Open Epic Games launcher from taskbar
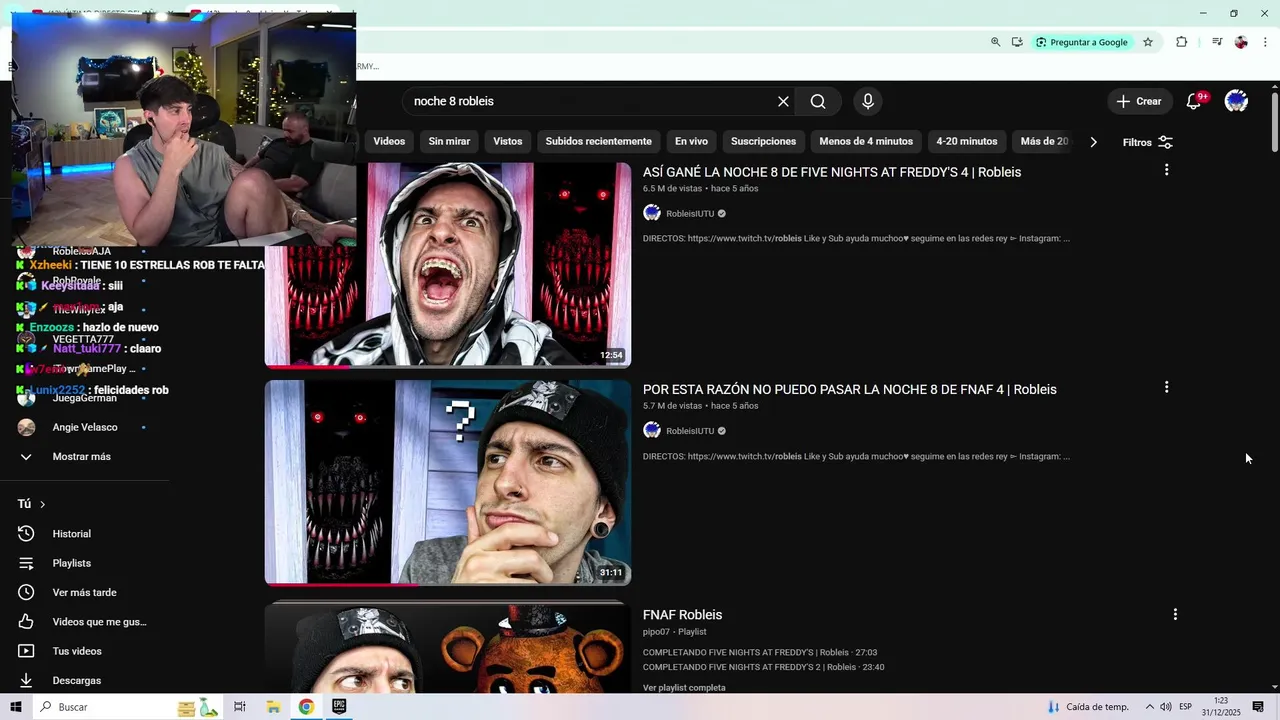The width and height of the screenshot is (1280, 720). pyautogui.click(x=339, y=706)
